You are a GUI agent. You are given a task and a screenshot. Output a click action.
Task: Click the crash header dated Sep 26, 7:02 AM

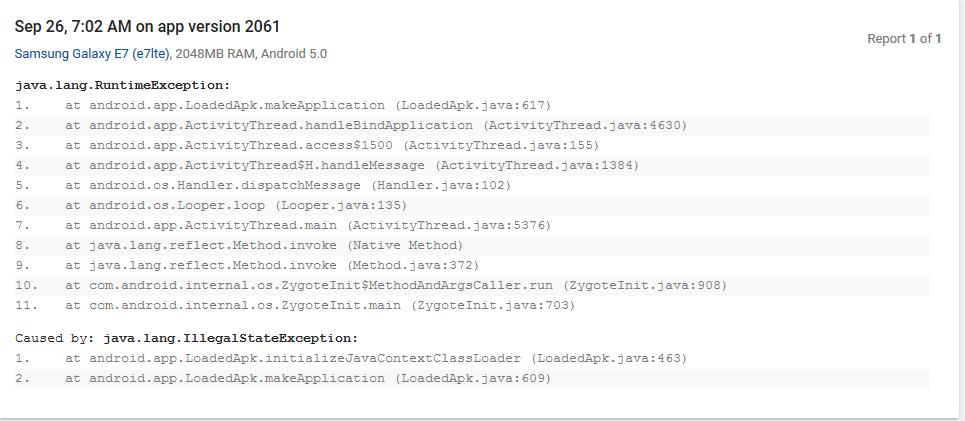tap(148, 26)
